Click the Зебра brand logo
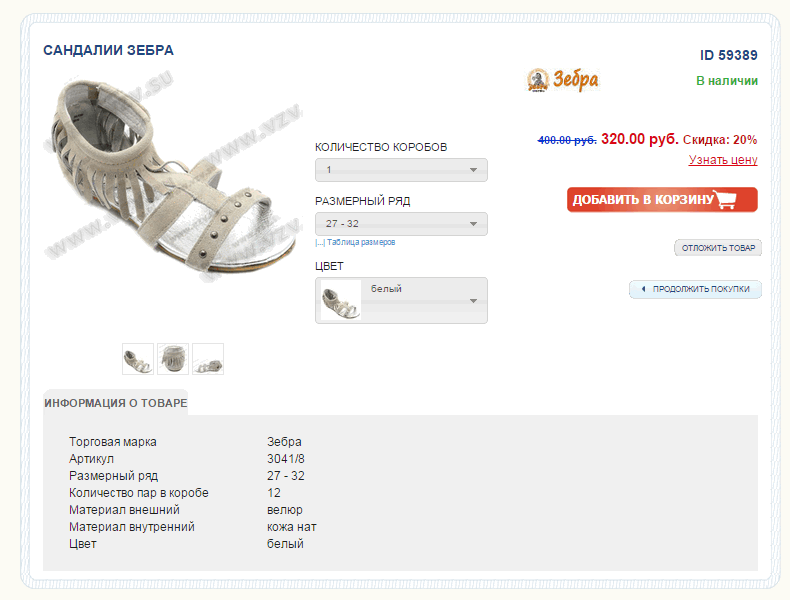The image size is (790, 600). click(562, 80)
